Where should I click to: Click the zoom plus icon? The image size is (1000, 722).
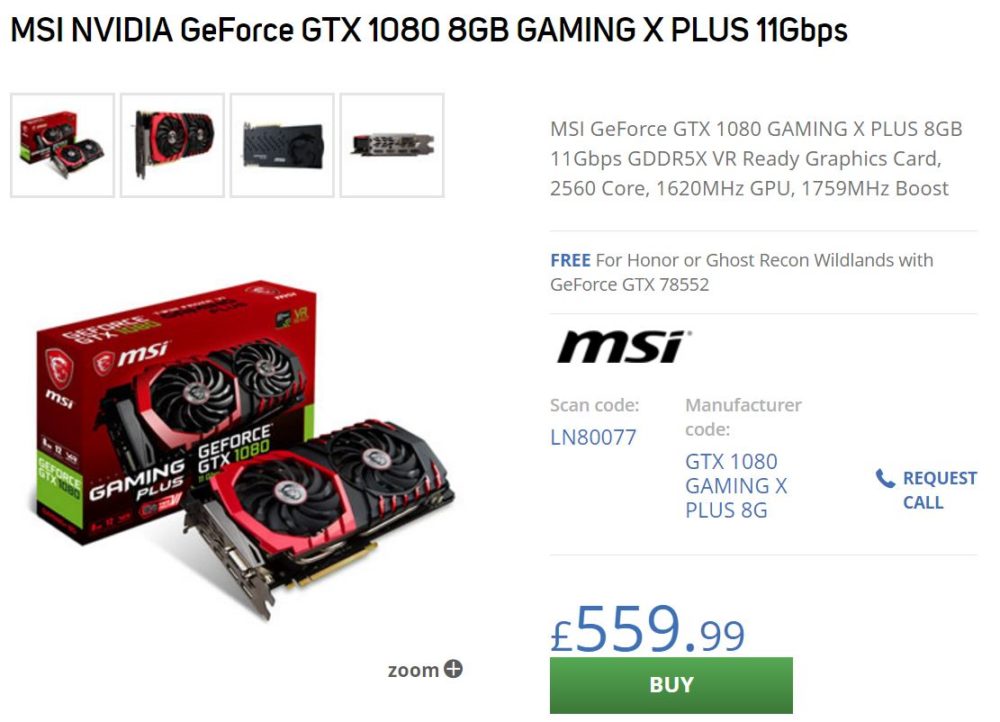[453, 669]
